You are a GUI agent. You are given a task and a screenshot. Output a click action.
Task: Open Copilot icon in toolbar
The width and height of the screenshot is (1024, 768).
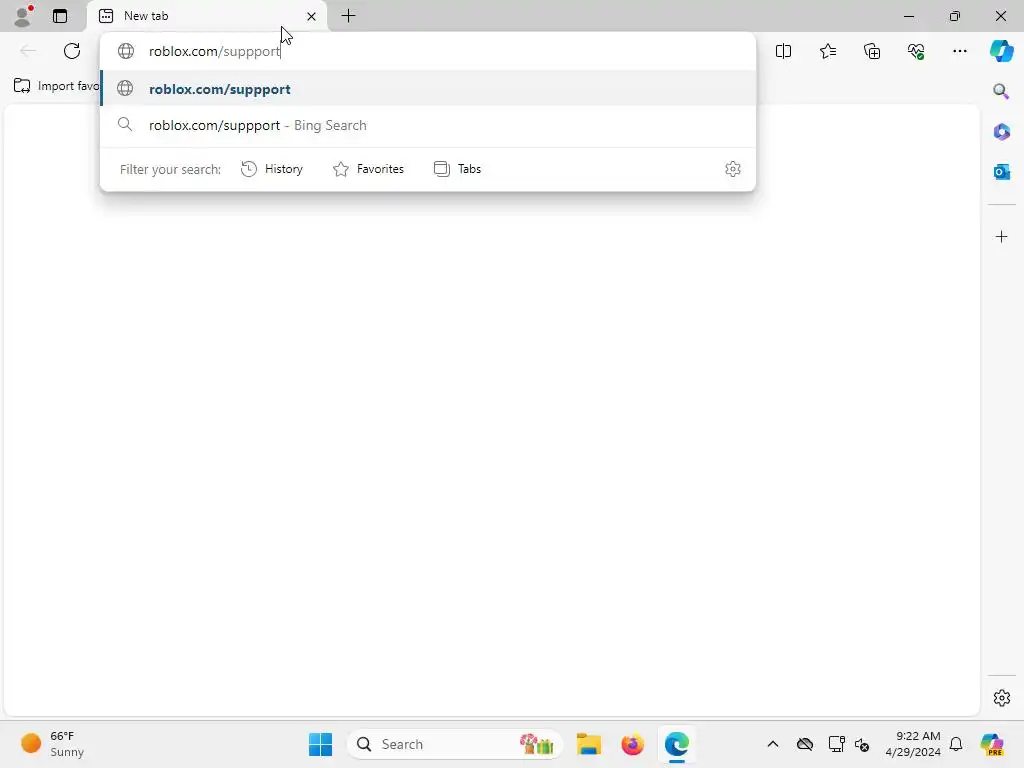pos(1001,51)
